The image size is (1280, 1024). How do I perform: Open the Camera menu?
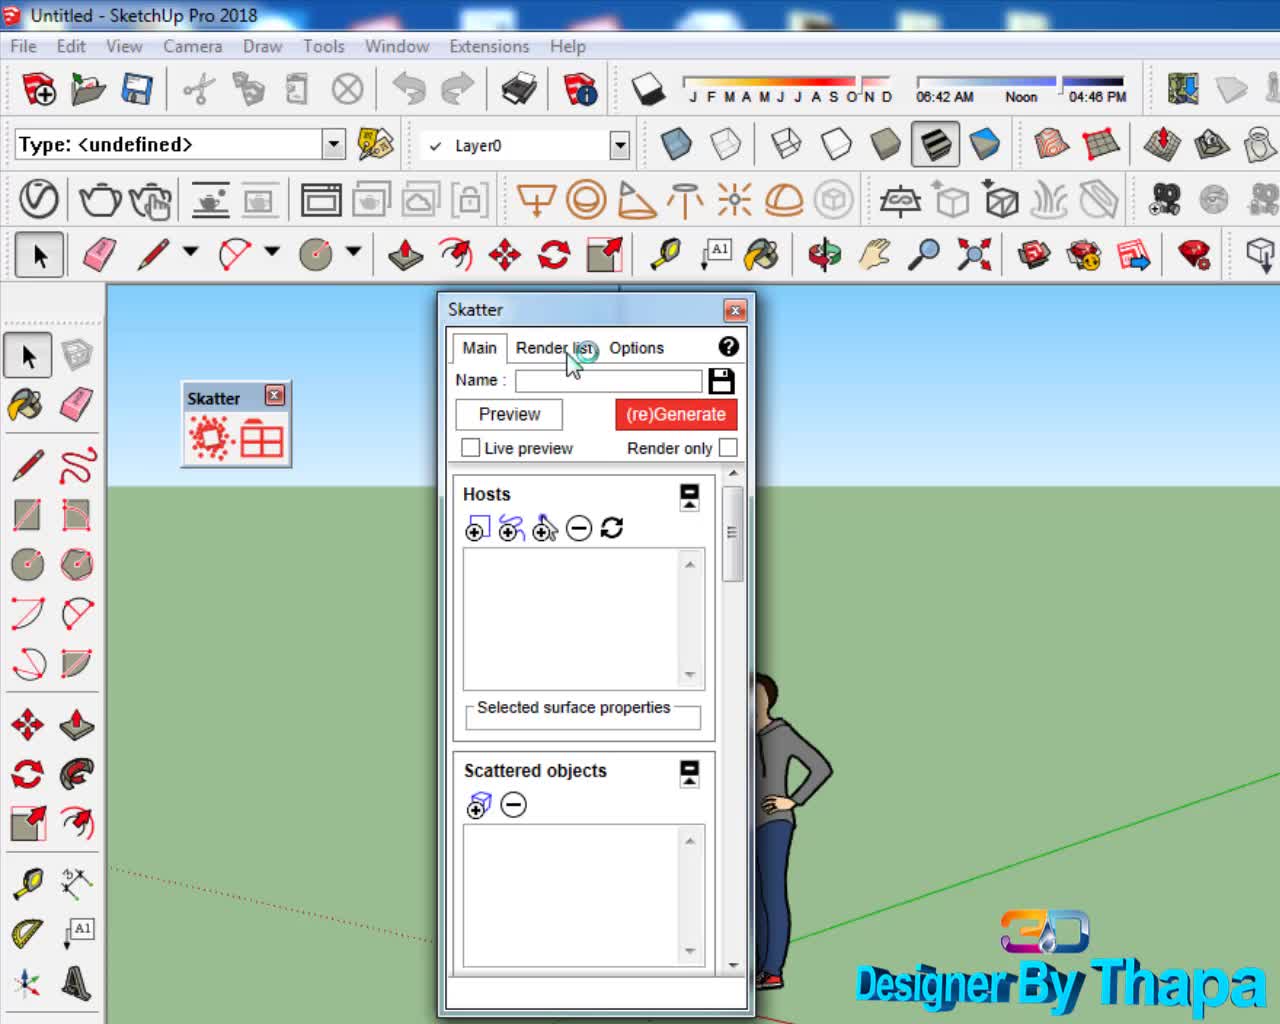click(x=193, y=46)
